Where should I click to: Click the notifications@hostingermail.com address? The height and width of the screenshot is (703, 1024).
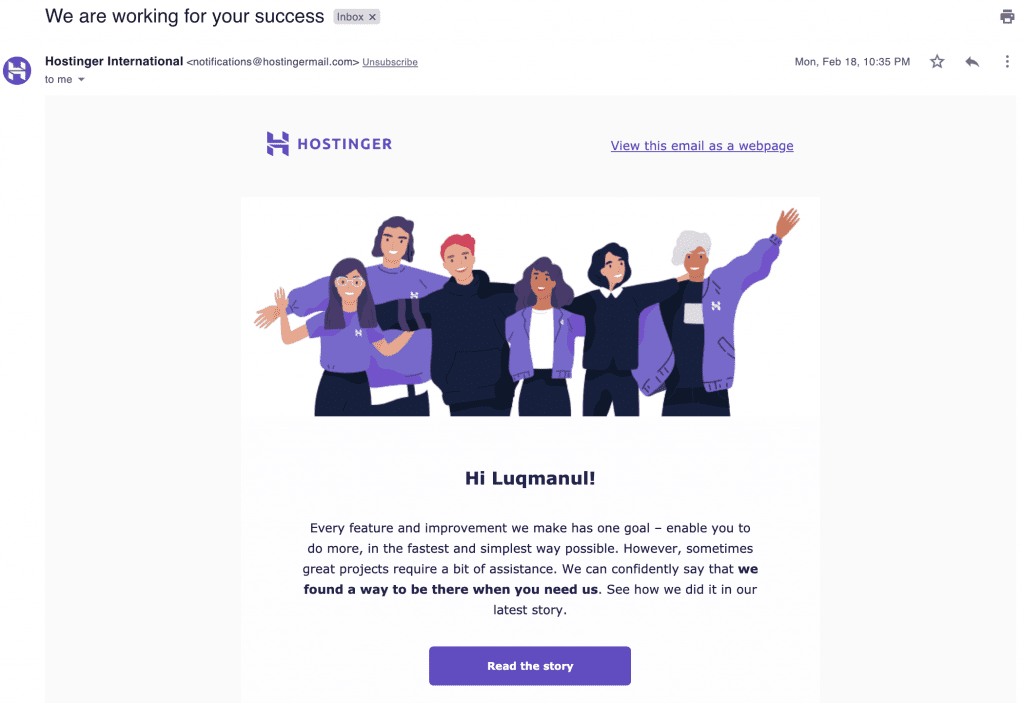point(273,62)
